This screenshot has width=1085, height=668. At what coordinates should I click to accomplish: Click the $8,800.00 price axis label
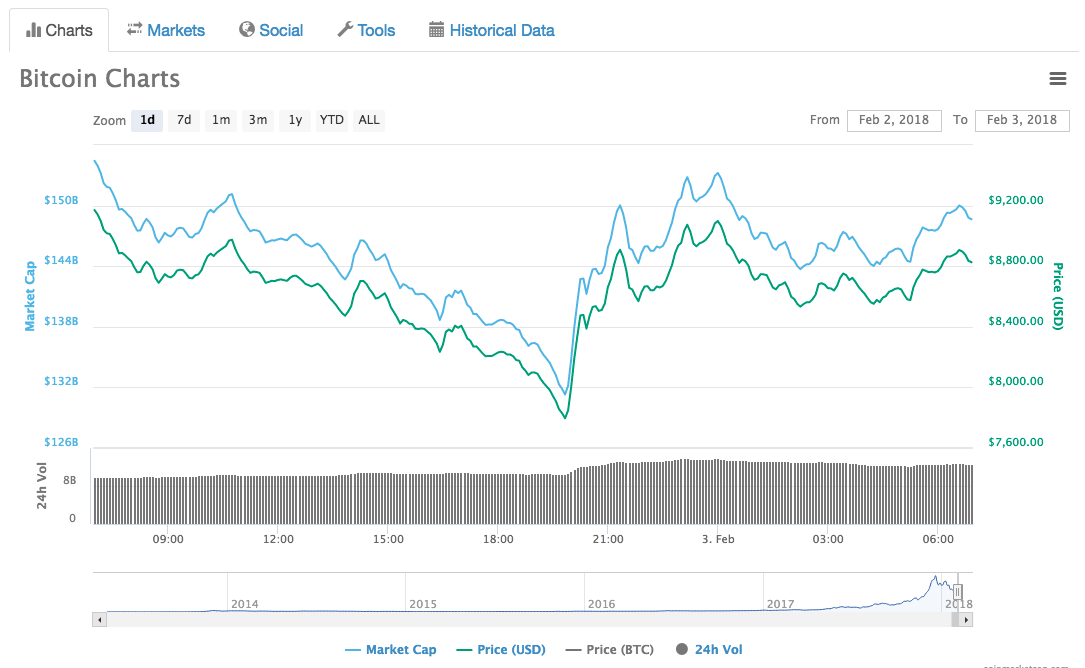tap(1016, 260)
